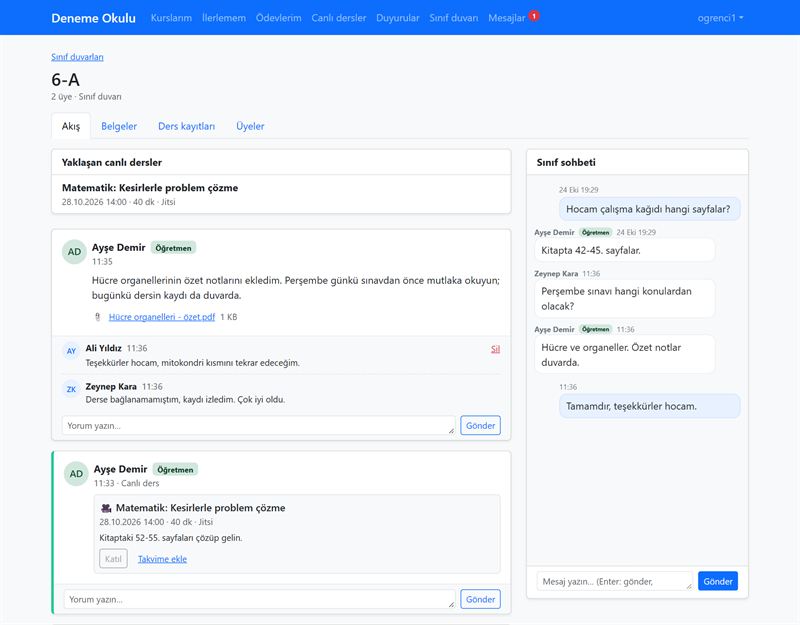800x625 pixels.
Task: Open Duyurular in the navbar
Action: 398,18
